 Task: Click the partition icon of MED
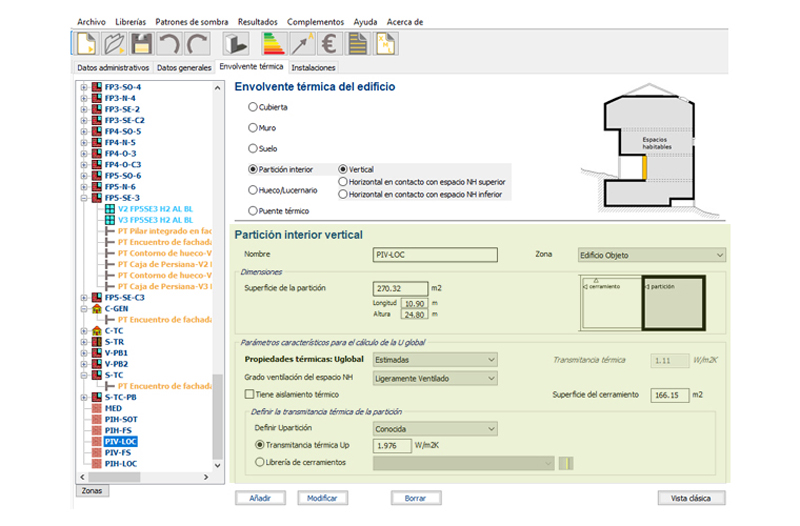coord(96,409)
